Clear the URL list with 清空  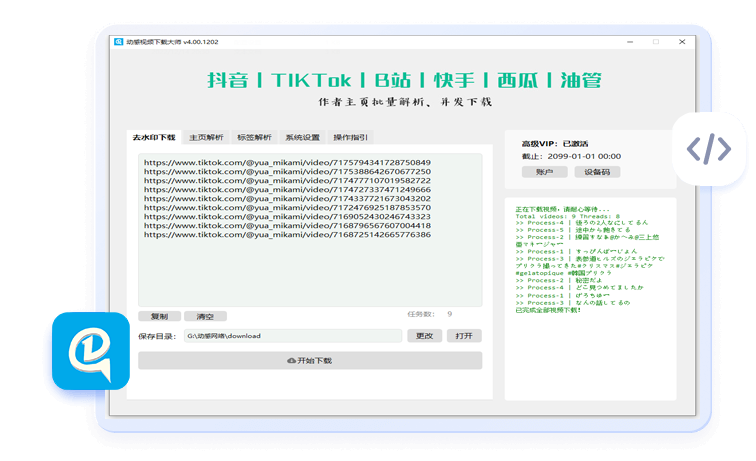[x=205, y=316]
